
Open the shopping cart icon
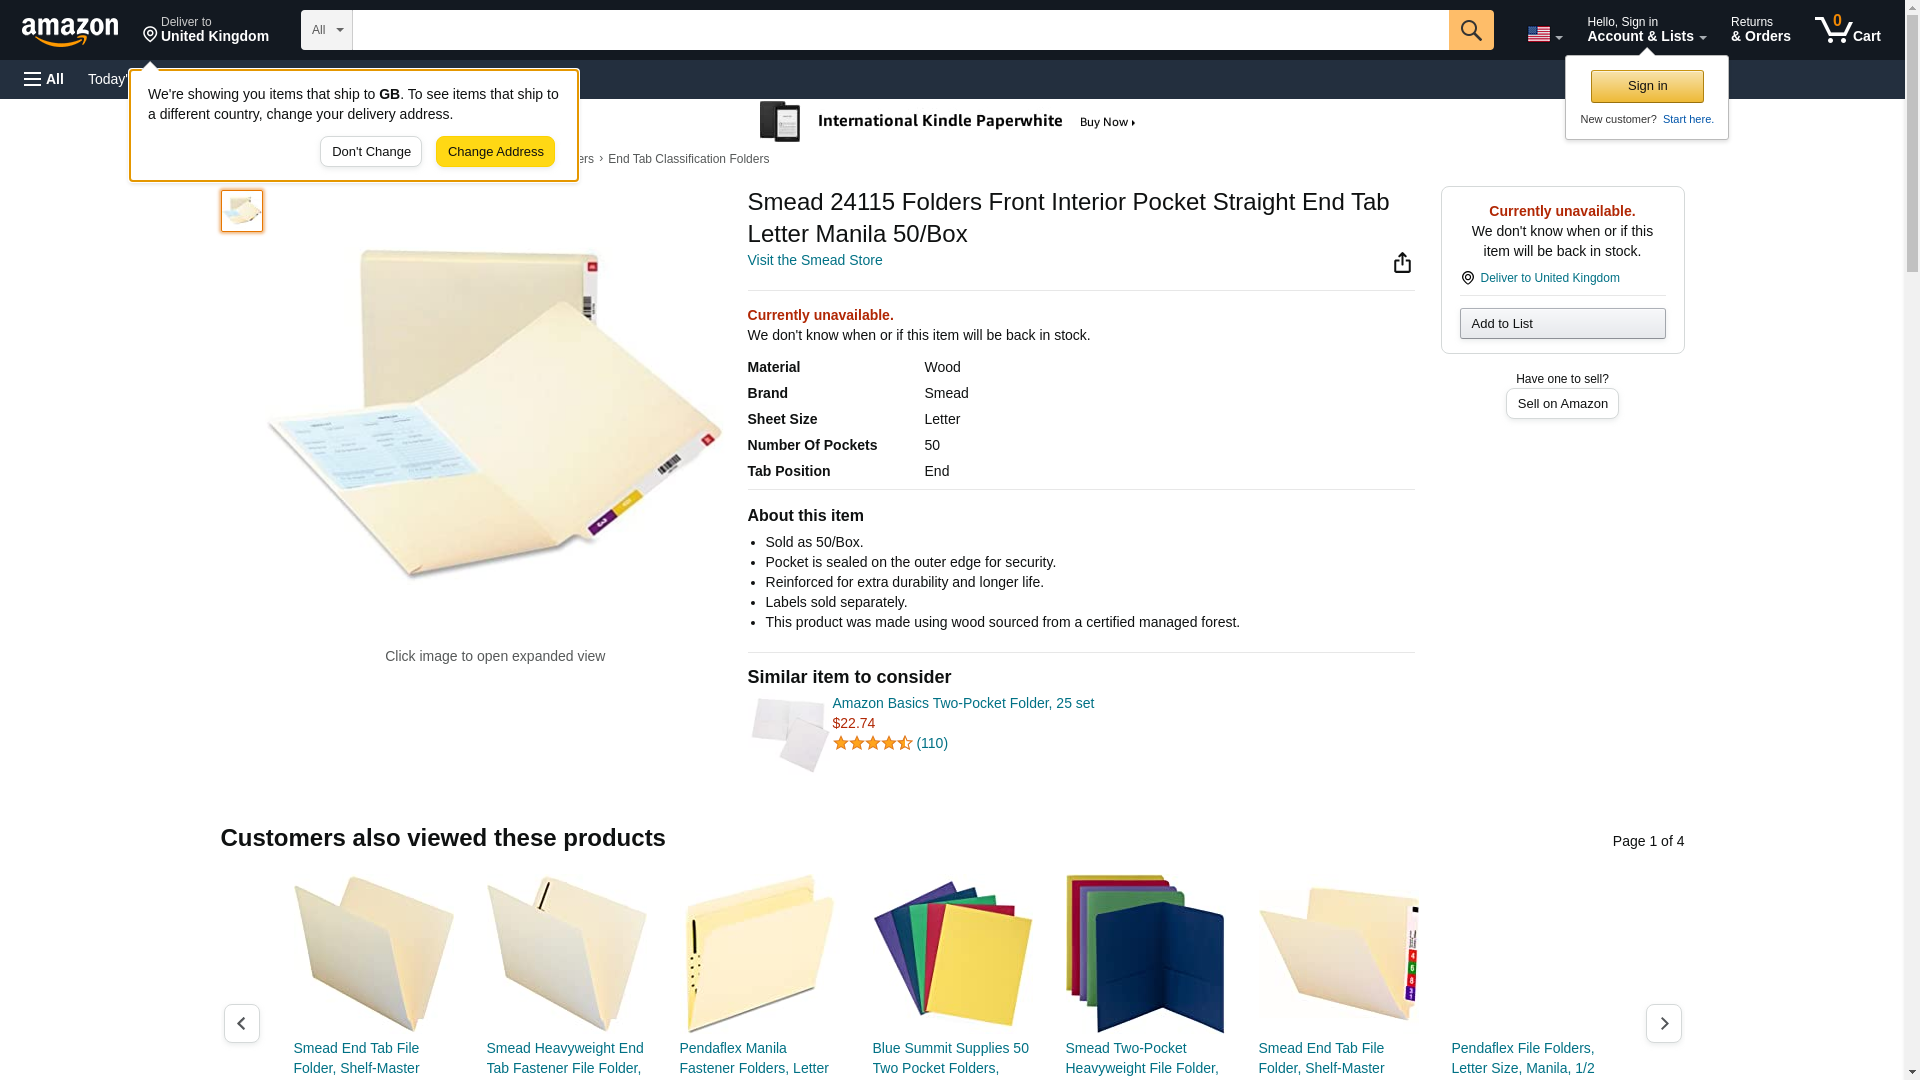tap(1847, 29)
